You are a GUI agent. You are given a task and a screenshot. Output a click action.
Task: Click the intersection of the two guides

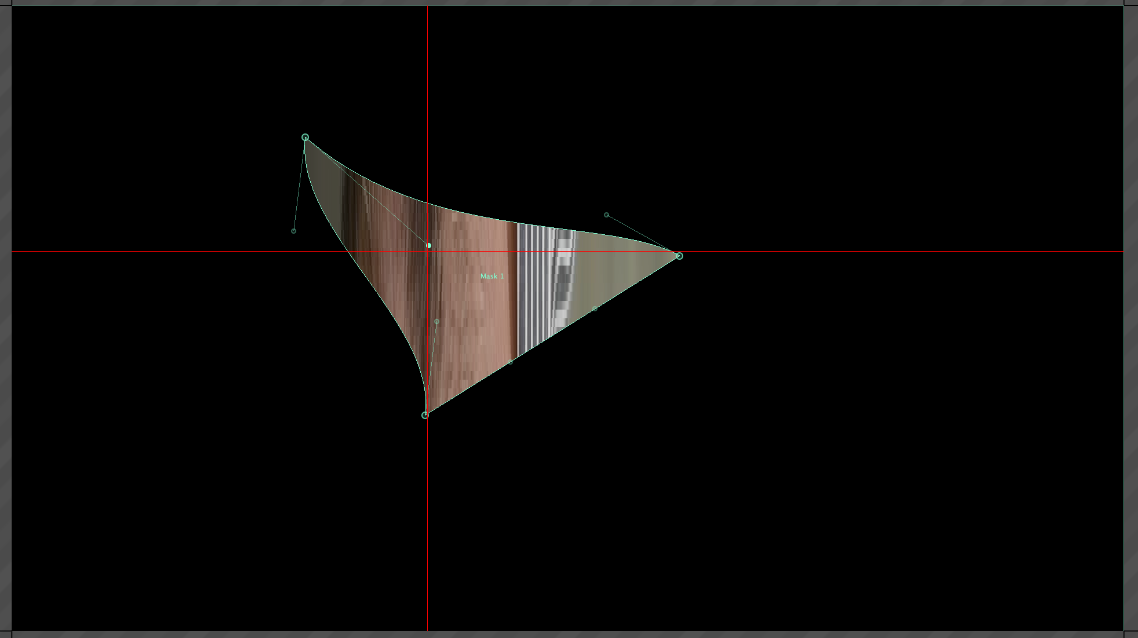tap(428, 251)
